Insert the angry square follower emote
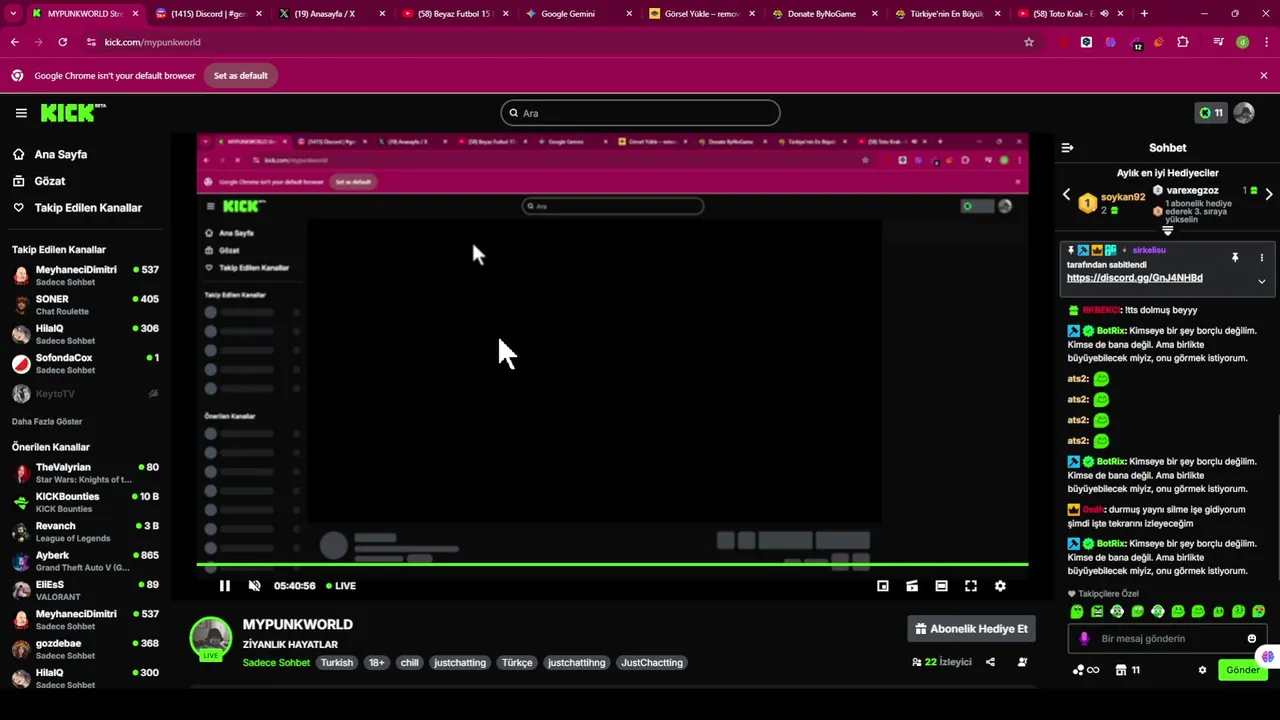 (x=1097, y=611)
